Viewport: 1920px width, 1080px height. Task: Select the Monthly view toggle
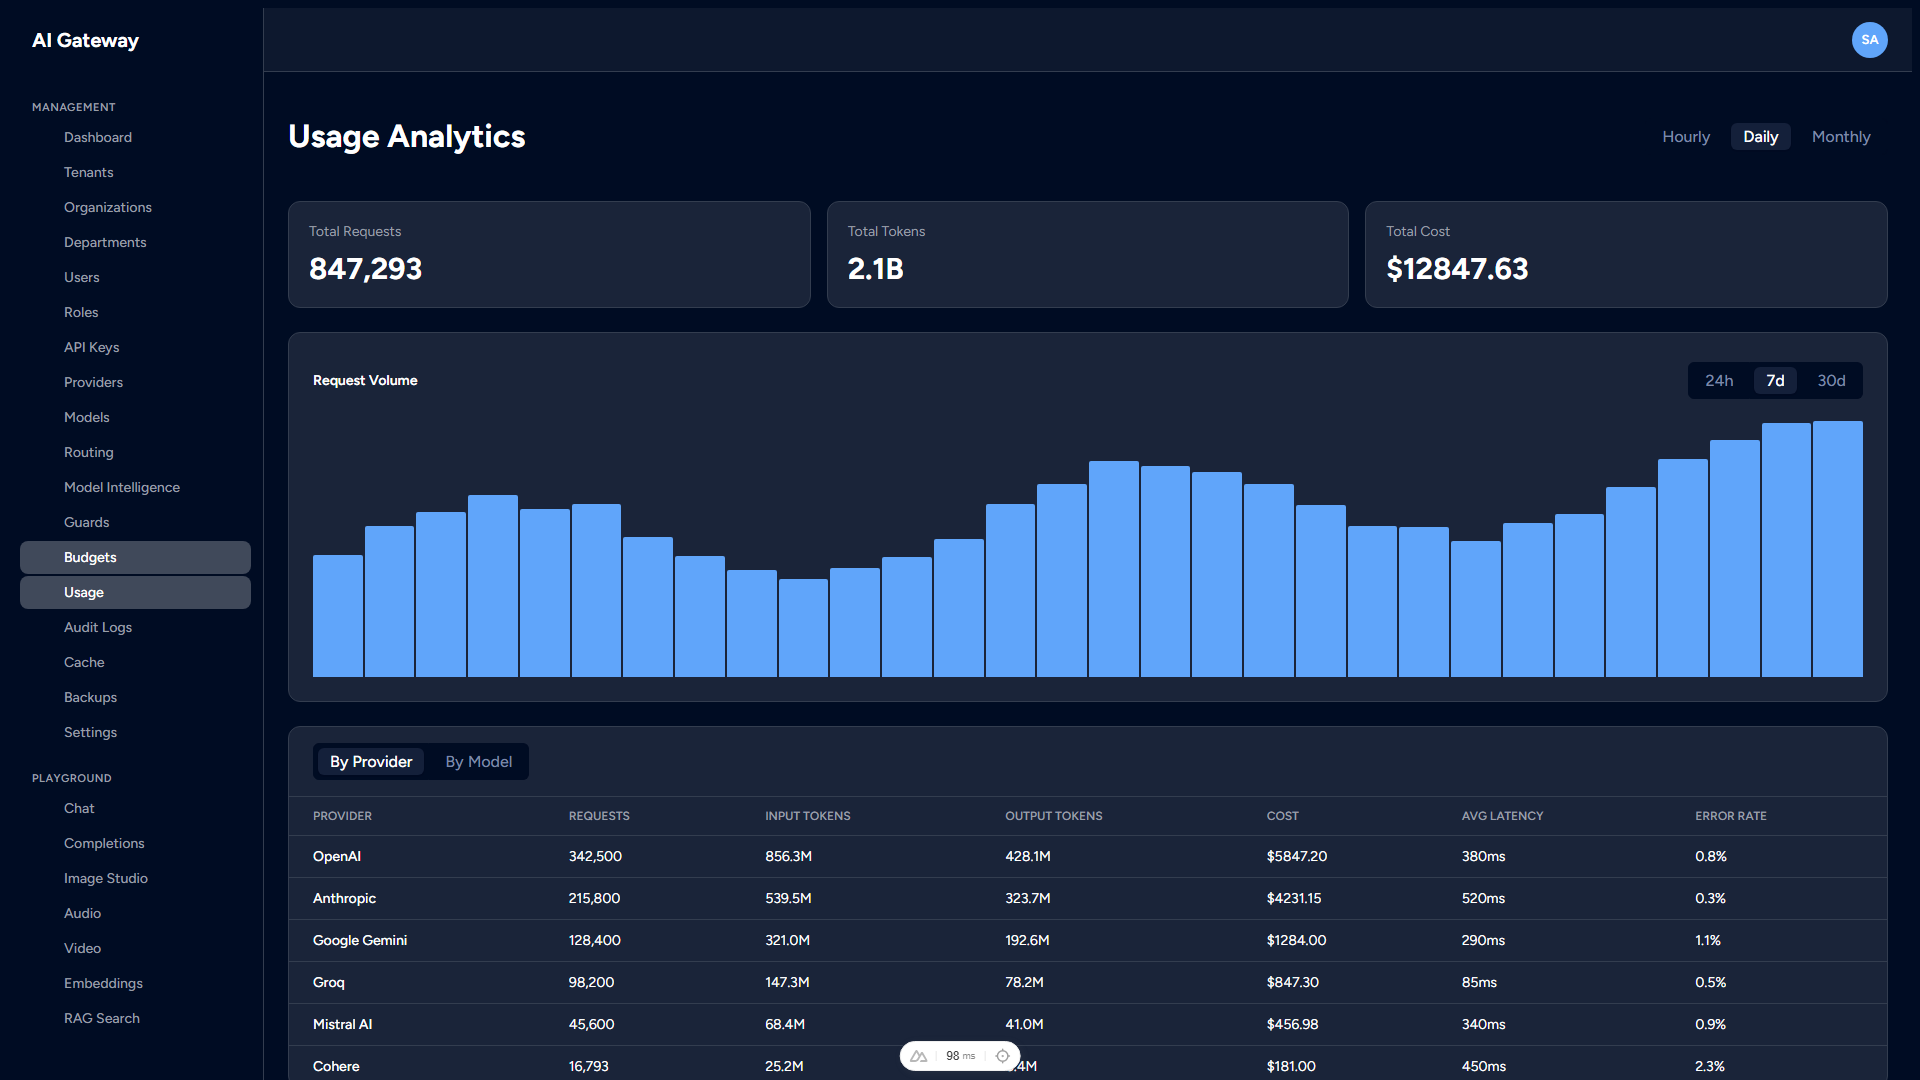[1841, 136]
